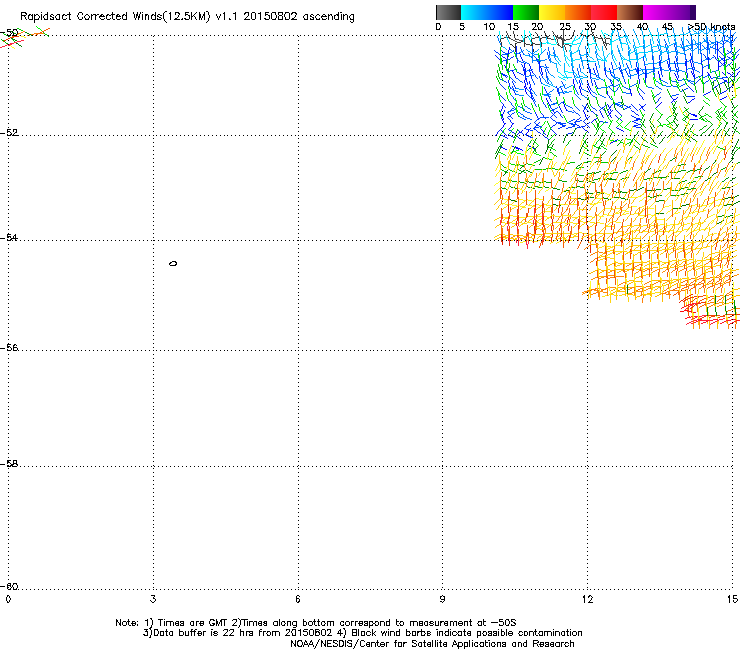
Task: Pick the green 15-20 knots color band
Action: click(526, 12)
